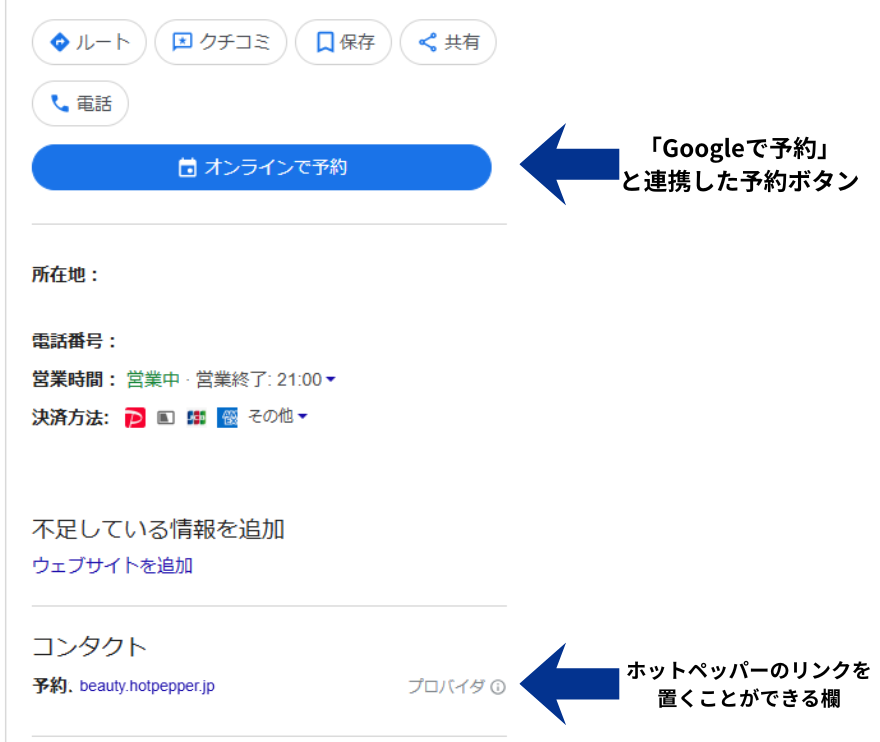This screenshot has height=742, width=880.
Task: Click the コンタクト section heading
Action: coord(89,646)
